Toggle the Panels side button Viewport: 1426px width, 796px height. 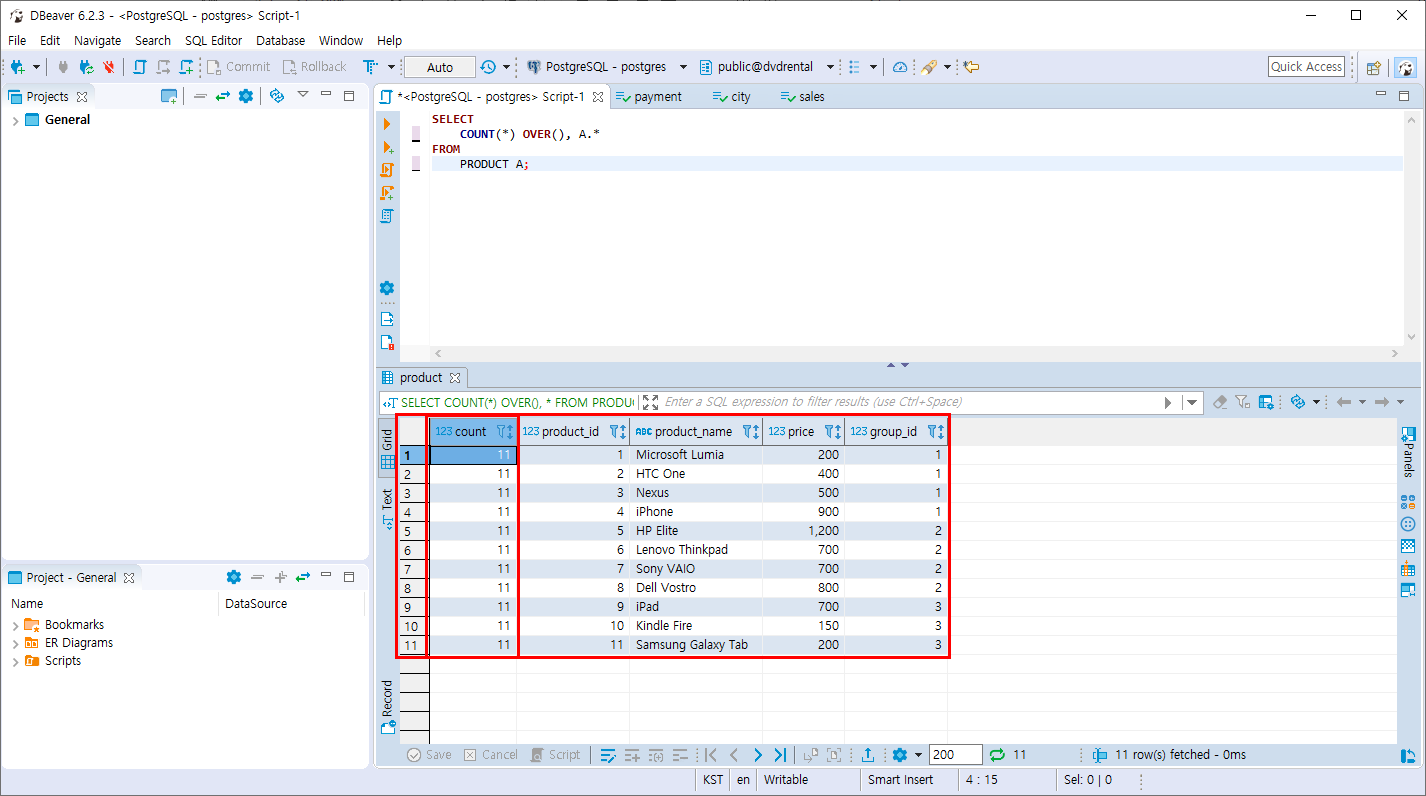pyautogui.click(x=1408, y=451)
